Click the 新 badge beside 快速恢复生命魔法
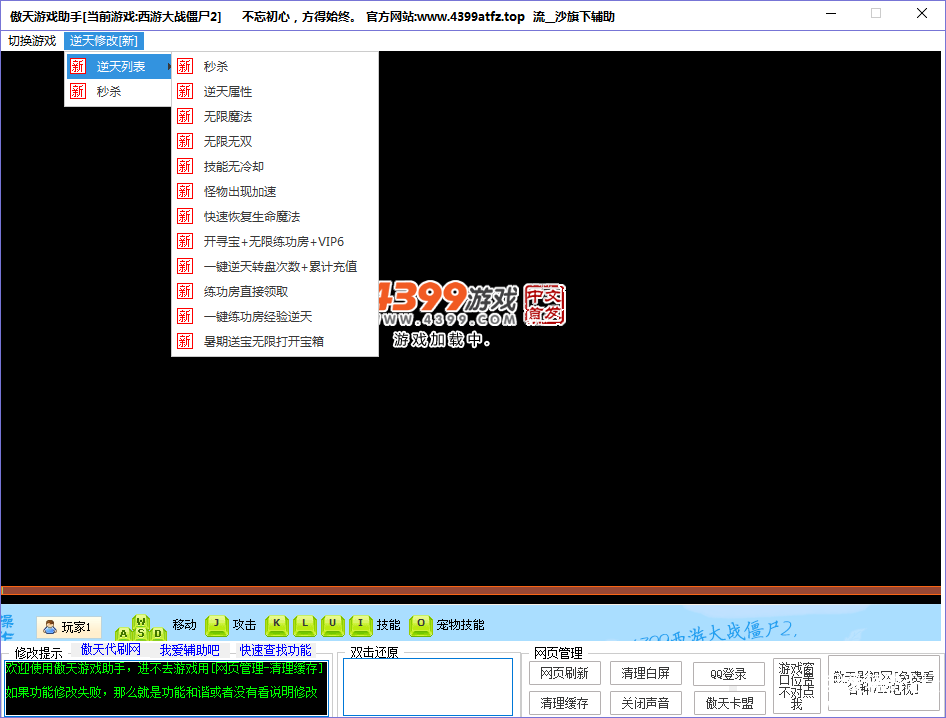 (x=185, y=216)
